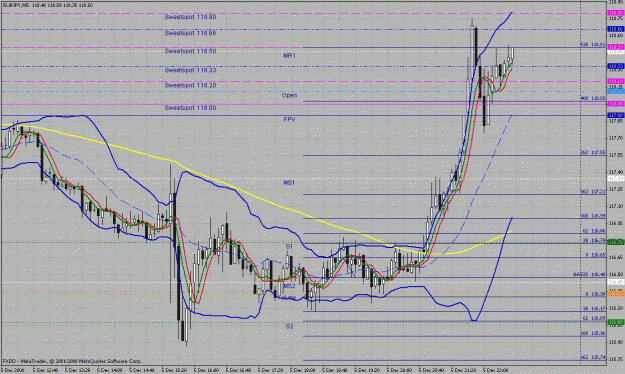This screenshot has width=625, height=374.
Task: Click the 116.50 price axis value
Action: coord(616,274)
